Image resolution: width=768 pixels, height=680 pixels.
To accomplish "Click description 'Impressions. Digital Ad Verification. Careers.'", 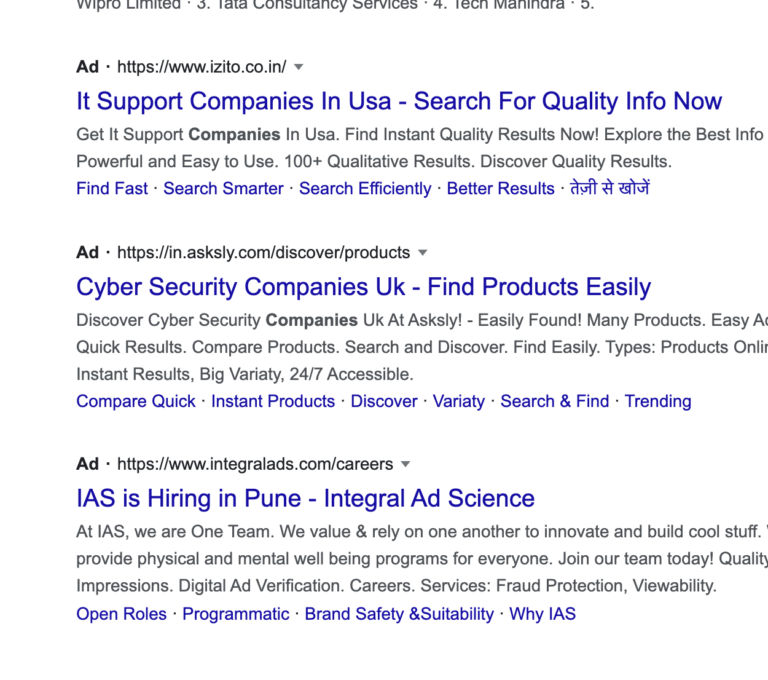I will click(x=246, y=586).
